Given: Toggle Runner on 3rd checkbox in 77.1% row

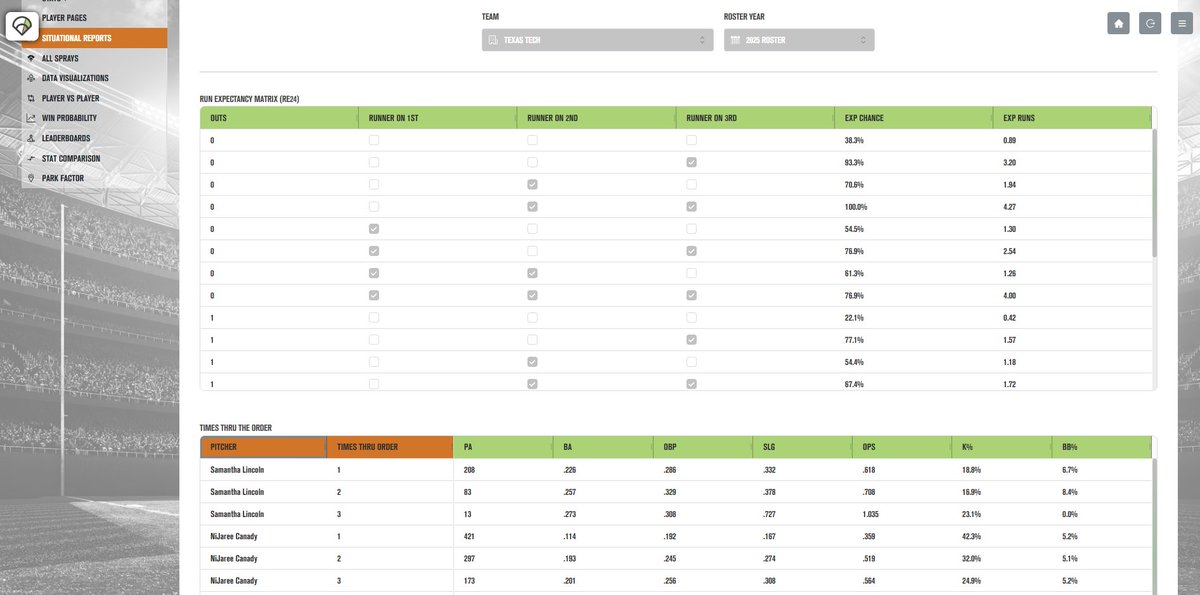Looking at the screenshot, I should (691, 339).
